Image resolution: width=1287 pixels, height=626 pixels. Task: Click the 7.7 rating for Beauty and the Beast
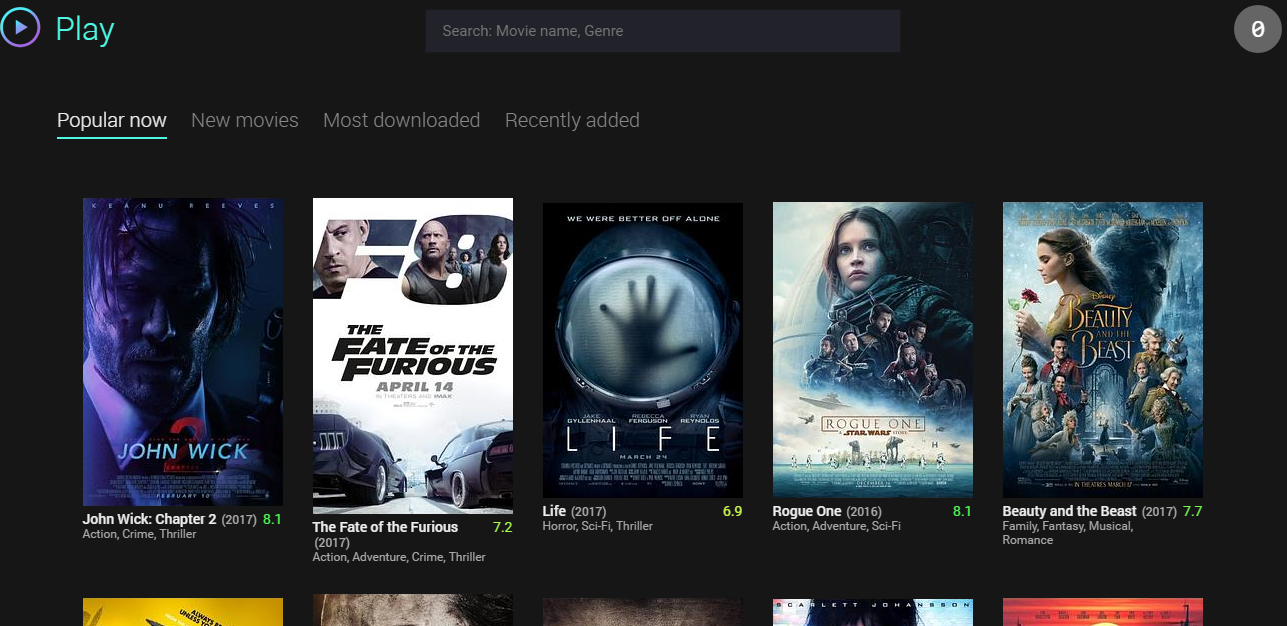click(x=1192, y=511)
